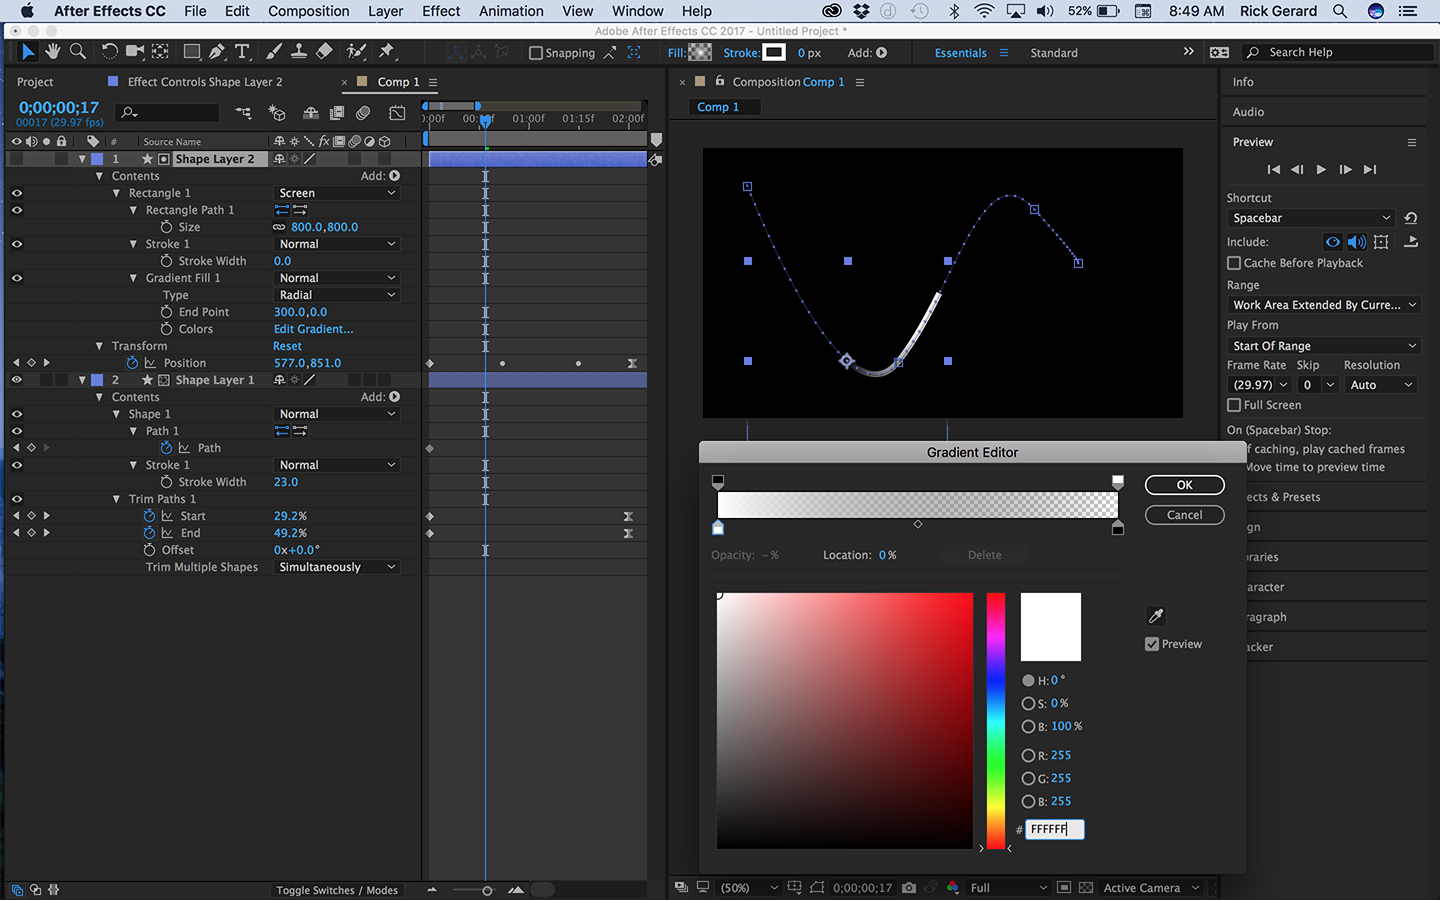1440x900 pixels.
Task: Open the Shortcut Spacebar dropdown
Action: click(x=1311, y=218)
